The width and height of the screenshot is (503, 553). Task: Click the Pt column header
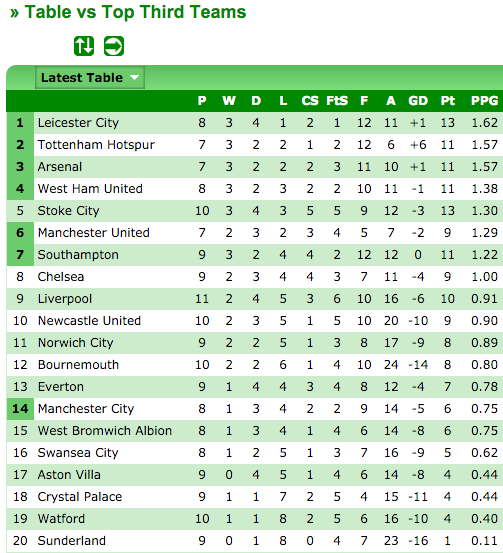point(447,101)
